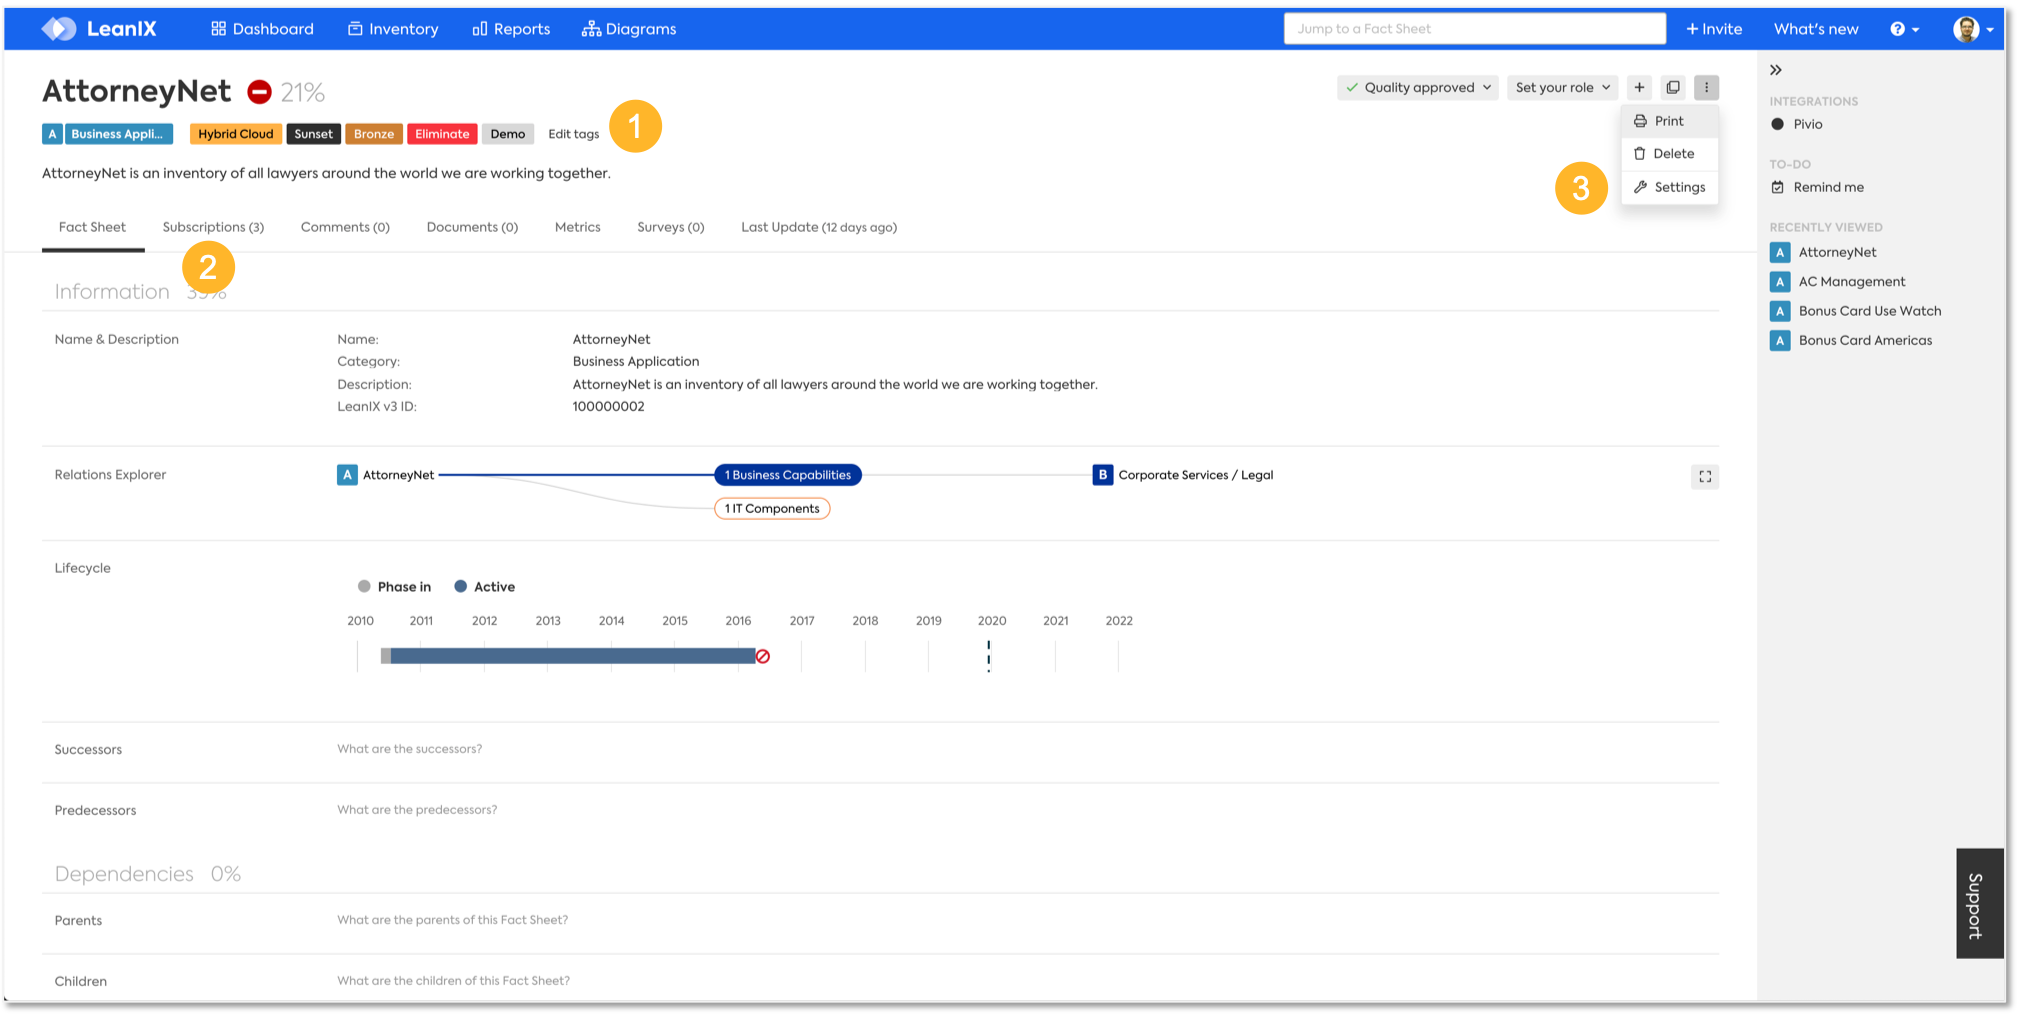Click the Bronze tag

(374, 134)
